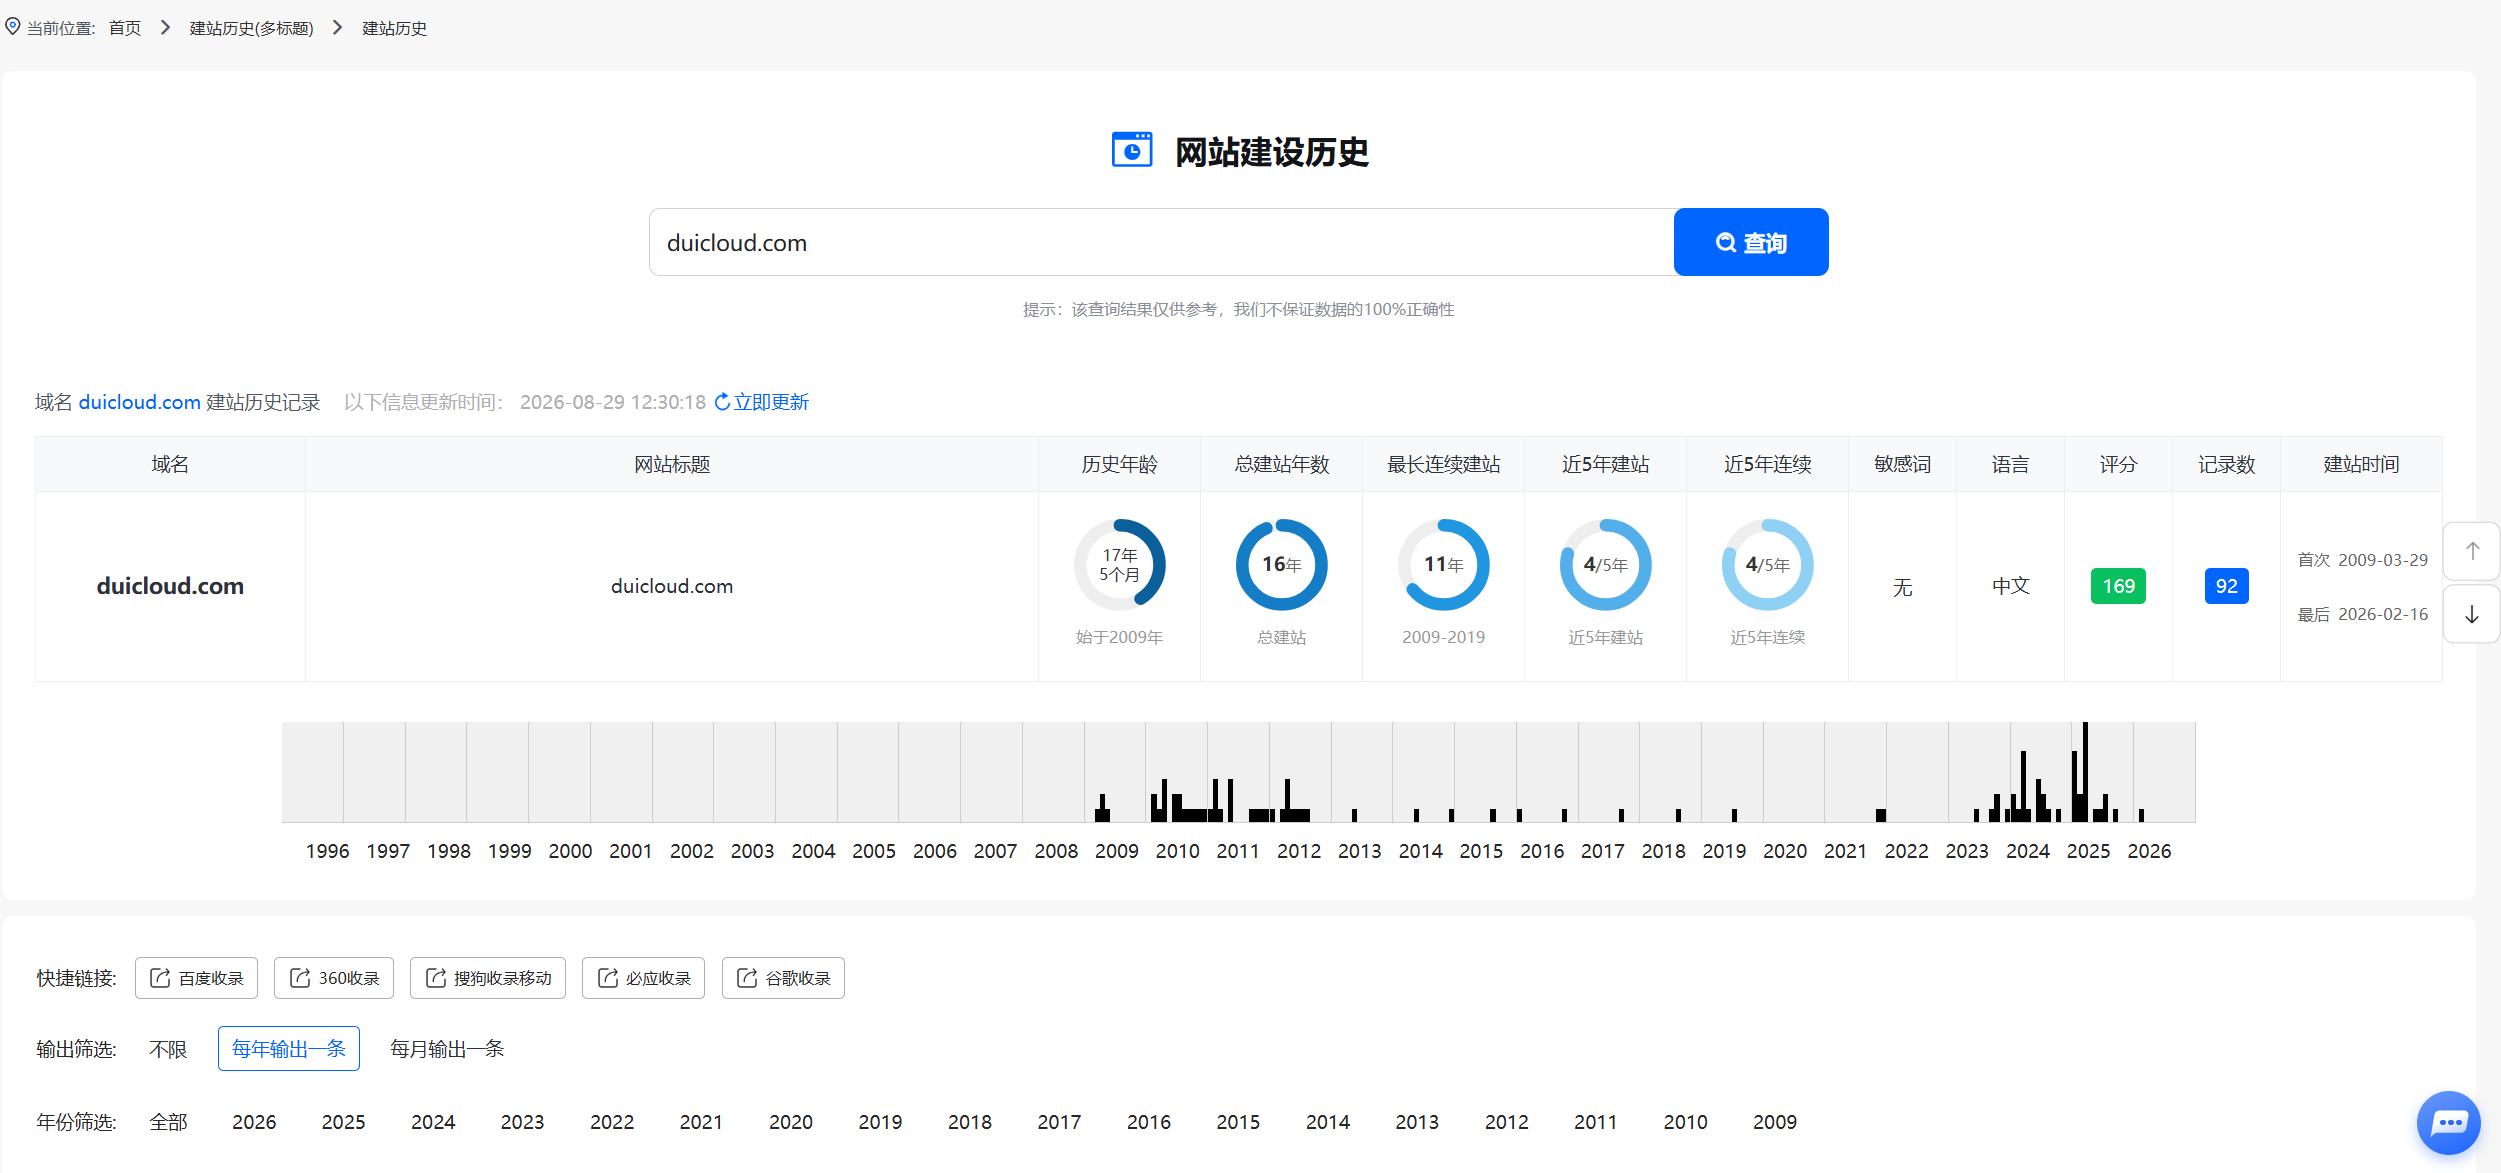The width and height of the screenshot is (2501, 1173).
Task: Open the 百度收录 quick link
Action: click(x=196, y=978)
